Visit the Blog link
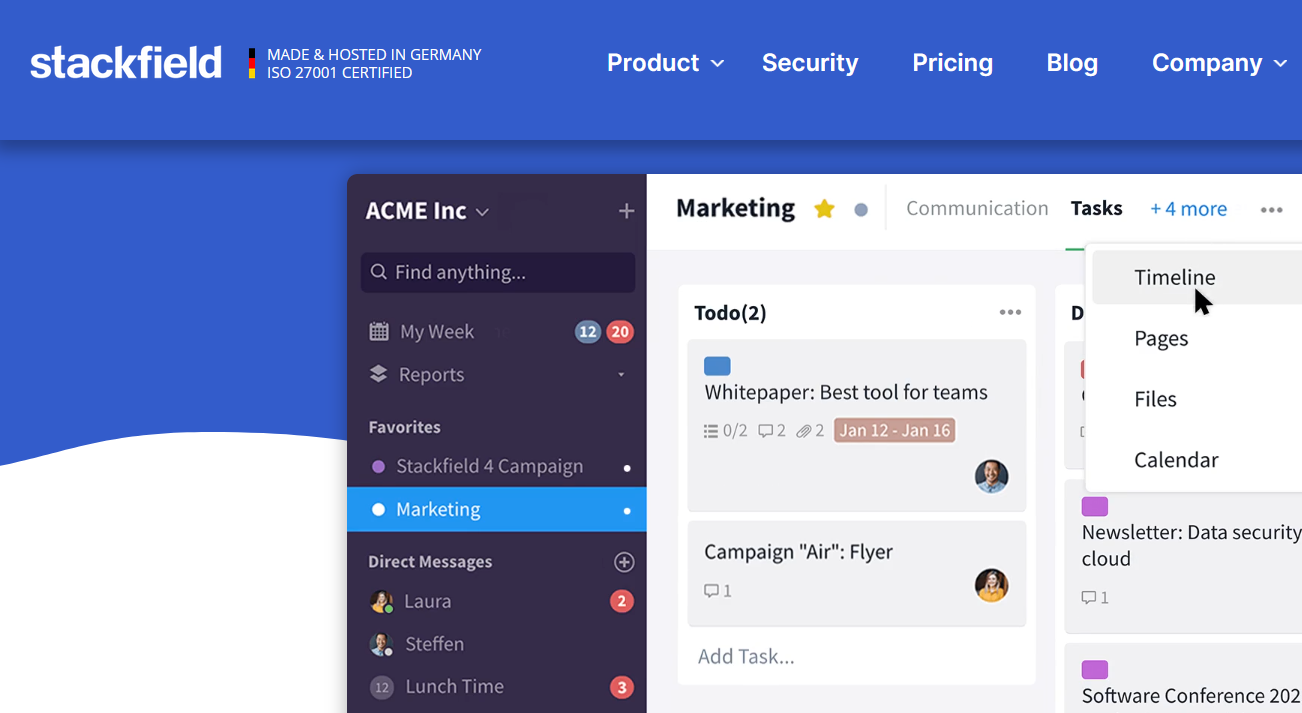The height and width of the screenshot is (713, 1302). (x=1072, y=63)
